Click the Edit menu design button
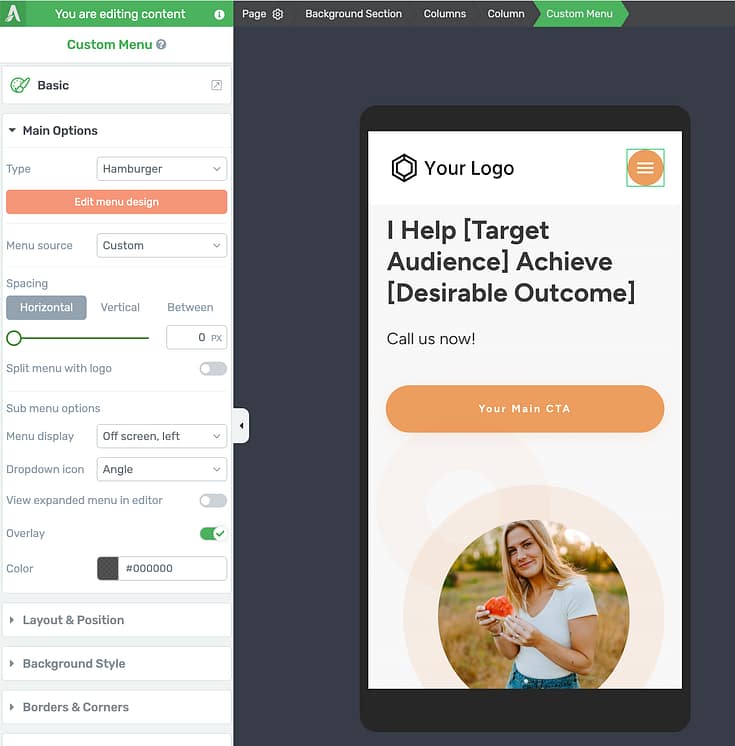735x746 pixels. tap(117, 202)
